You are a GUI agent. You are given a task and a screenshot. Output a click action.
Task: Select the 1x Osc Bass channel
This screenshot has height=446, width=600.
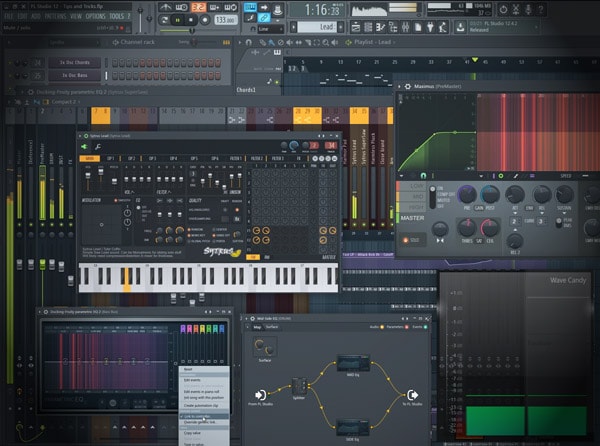coord(71,74)
